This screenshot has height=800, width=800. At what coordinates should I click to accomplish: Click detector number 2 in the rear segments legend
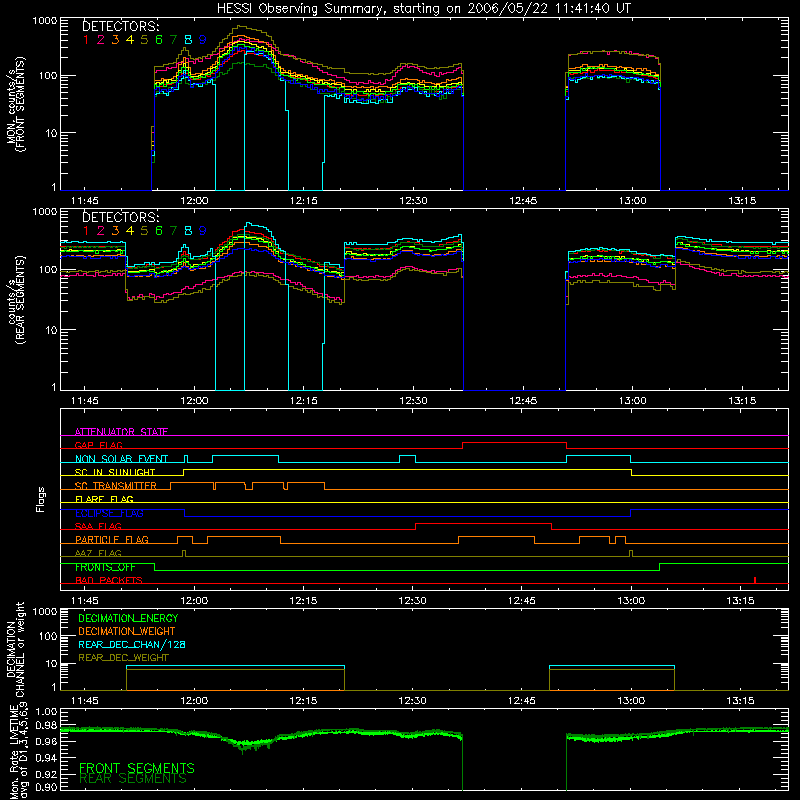pos(101,231)
